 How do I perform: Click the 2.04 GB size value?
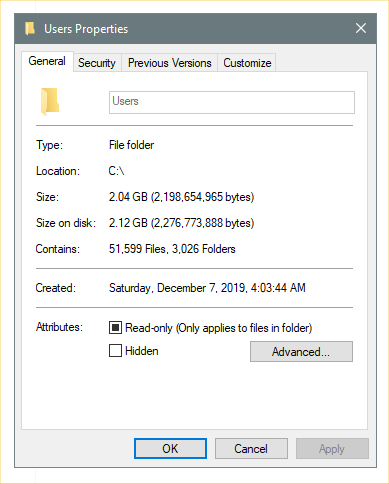point(181,197)
